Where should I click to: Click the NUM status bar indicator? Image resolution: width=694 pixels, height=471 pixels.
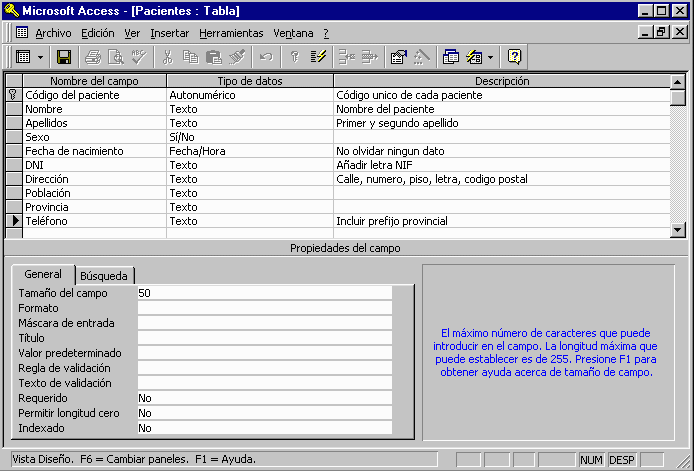point(591,460)
